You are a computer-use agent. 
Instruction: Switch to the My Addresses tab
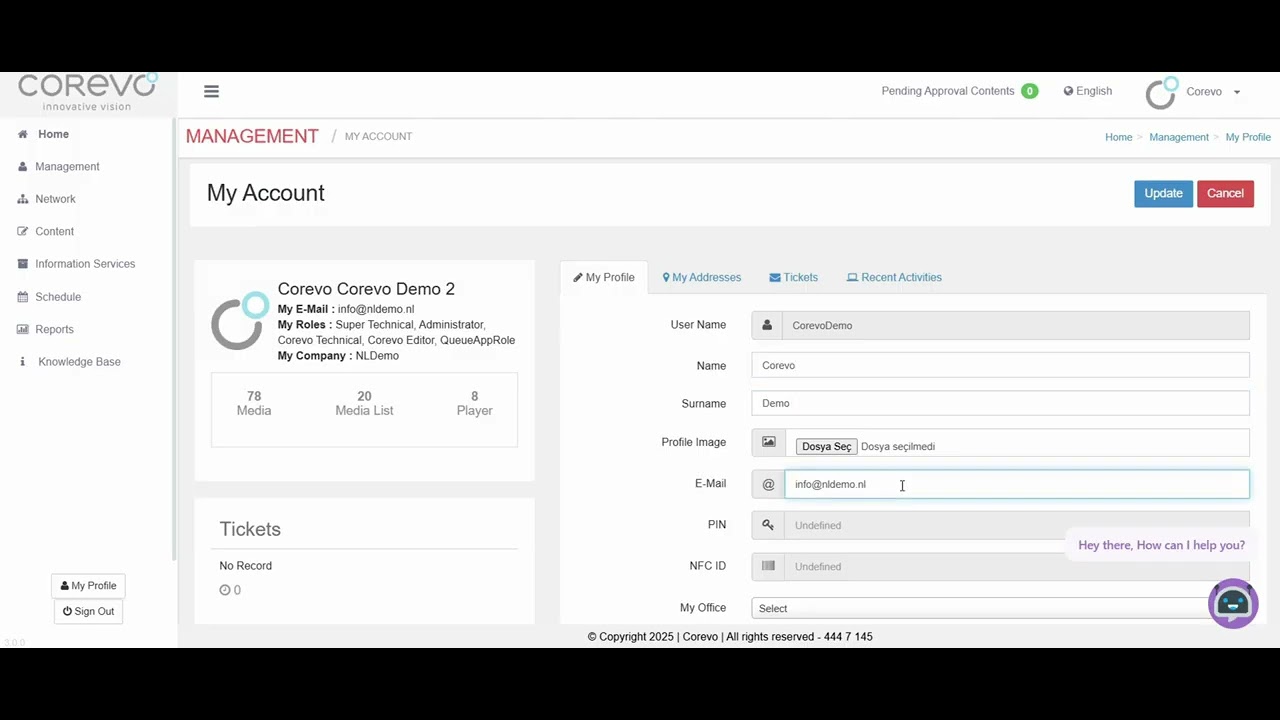tap(702, 277)
